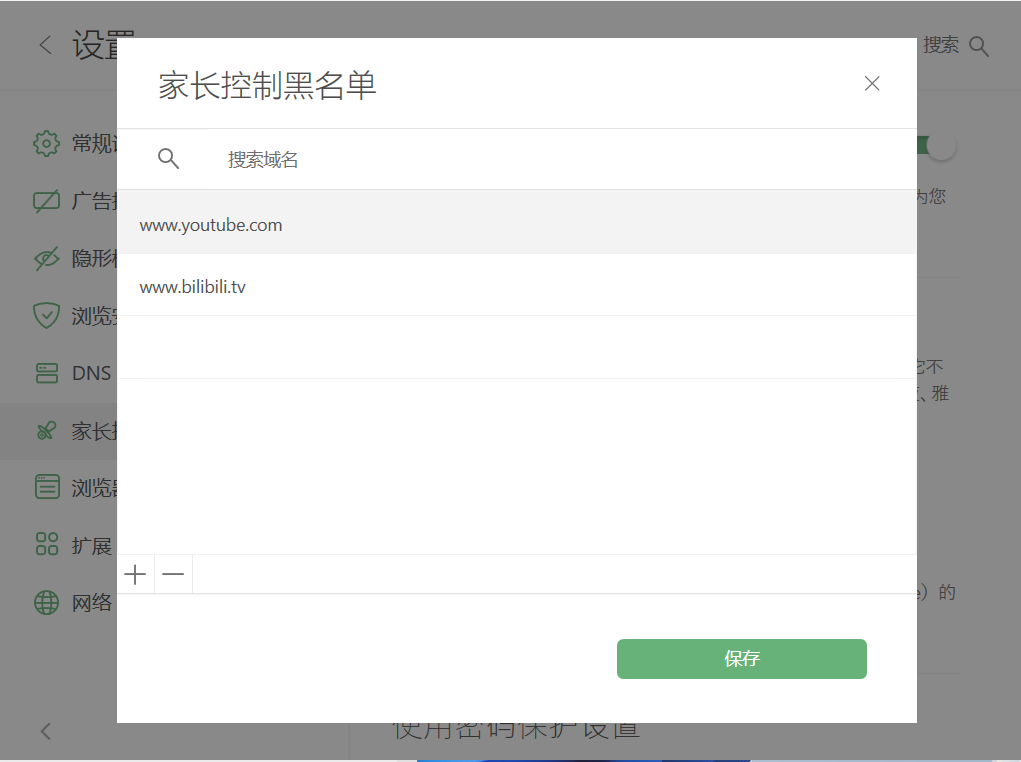Image resolution: width=1021 pixels, height=762 pixels.
Task: Open 网络 network globe icon
Action: coord(46,602)
